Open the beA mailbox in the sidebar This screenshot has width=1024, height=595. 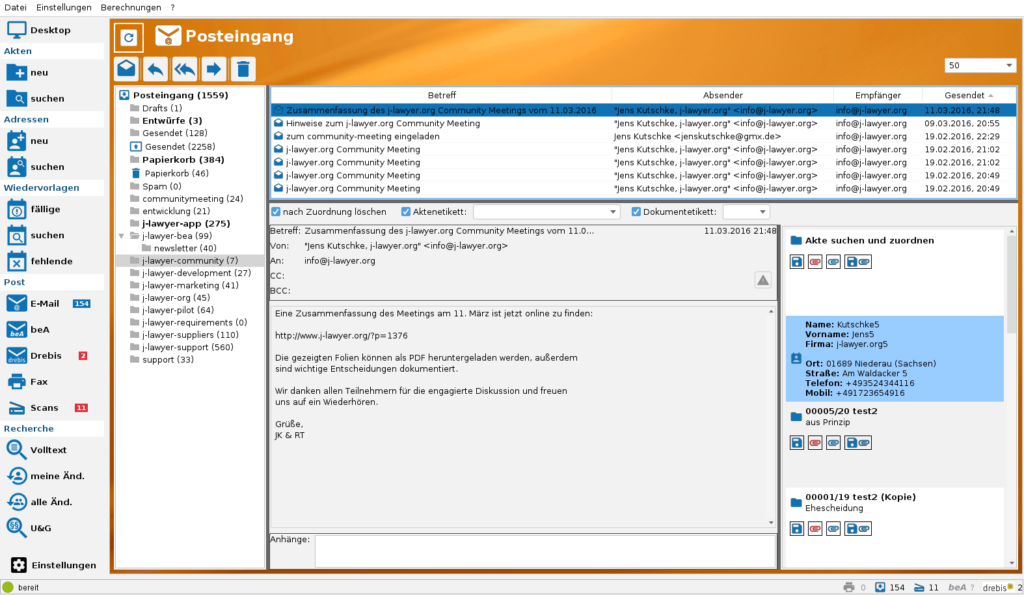[29, 330]
